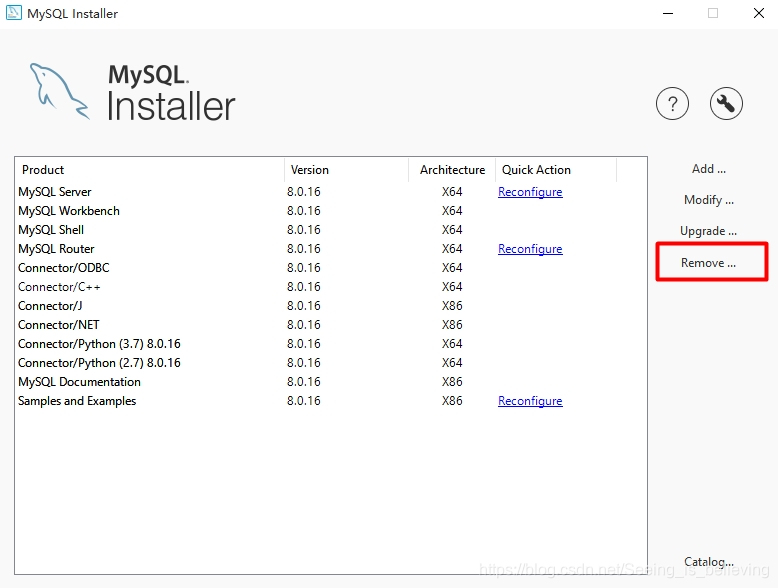Select the MySQL Router row
The height and width of the screenshot is (588, 778).
[330, 249]
